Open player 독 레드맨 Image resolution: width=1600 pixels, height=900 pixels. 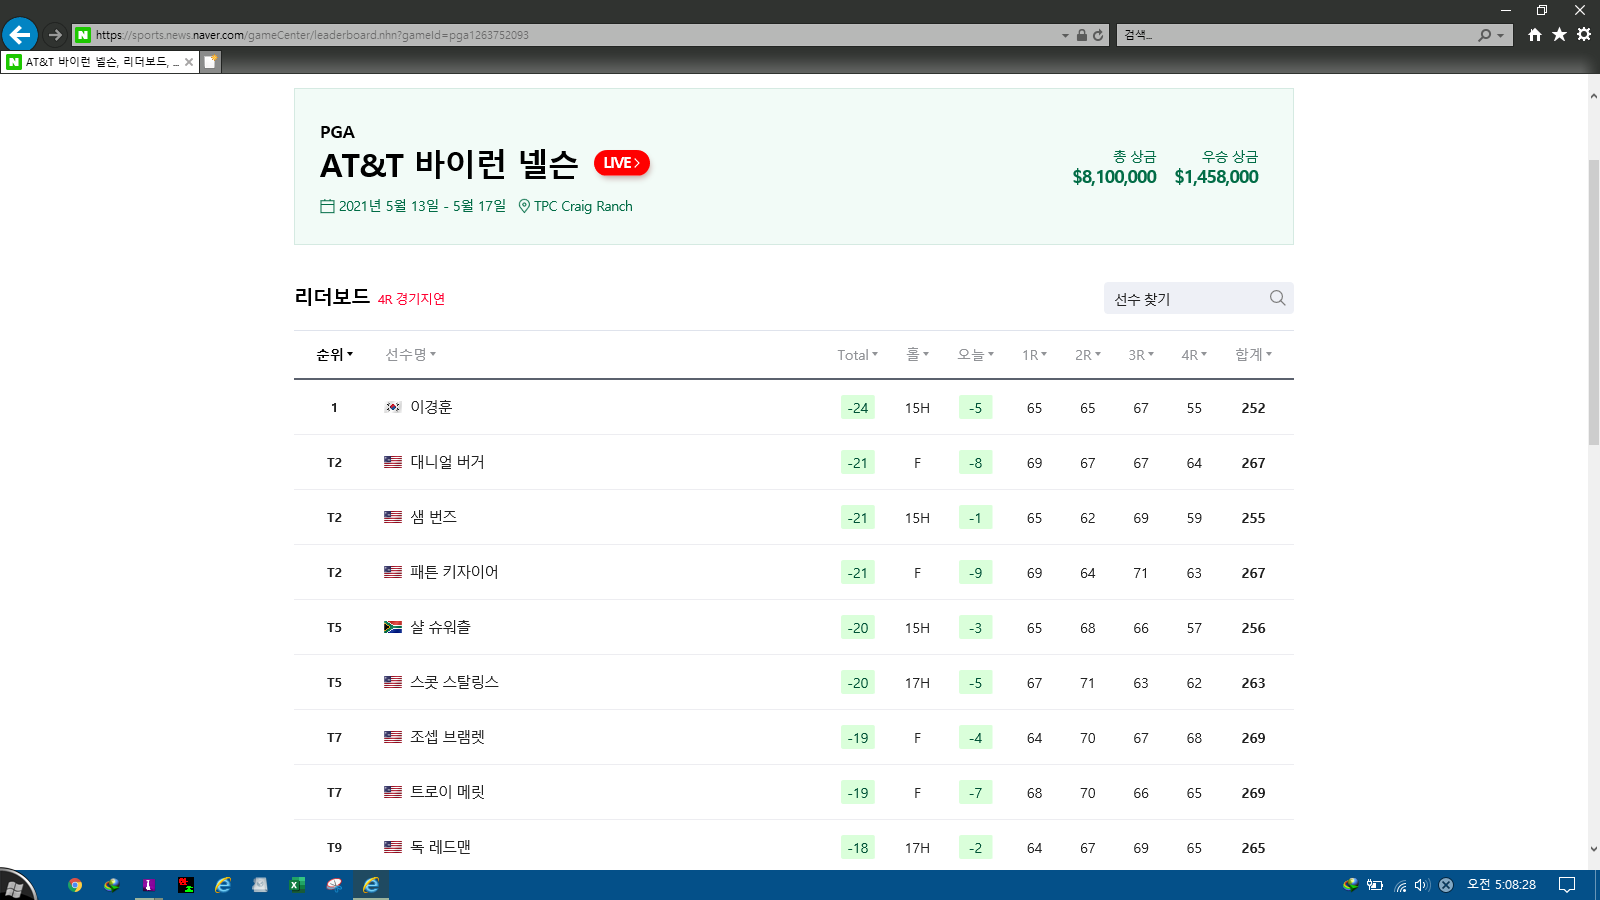pyautogui.click(x=440, y=847)
